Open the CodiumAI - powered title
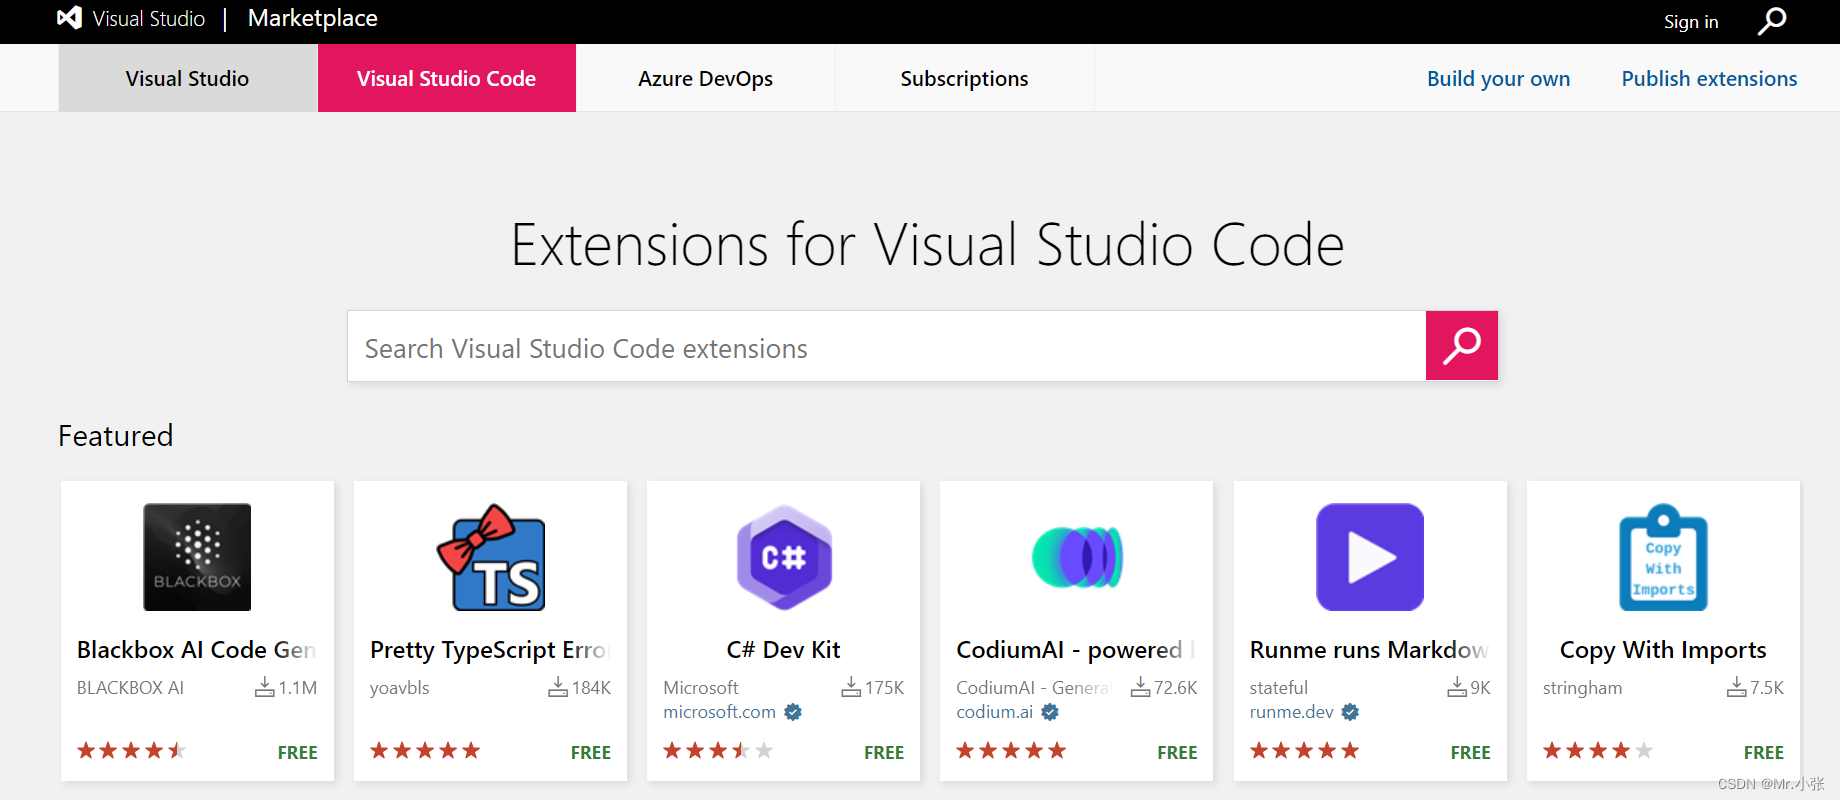This screenshot has width=1840, height=800. coord(1076,650)
